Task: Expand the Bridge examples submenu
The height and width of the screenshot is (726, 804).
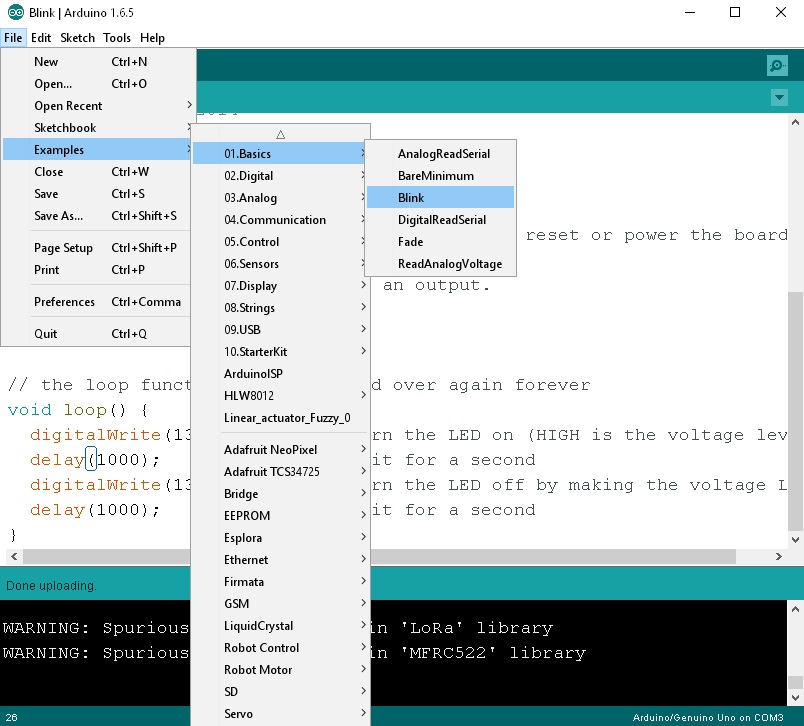Action: click(x=280, y=494)
